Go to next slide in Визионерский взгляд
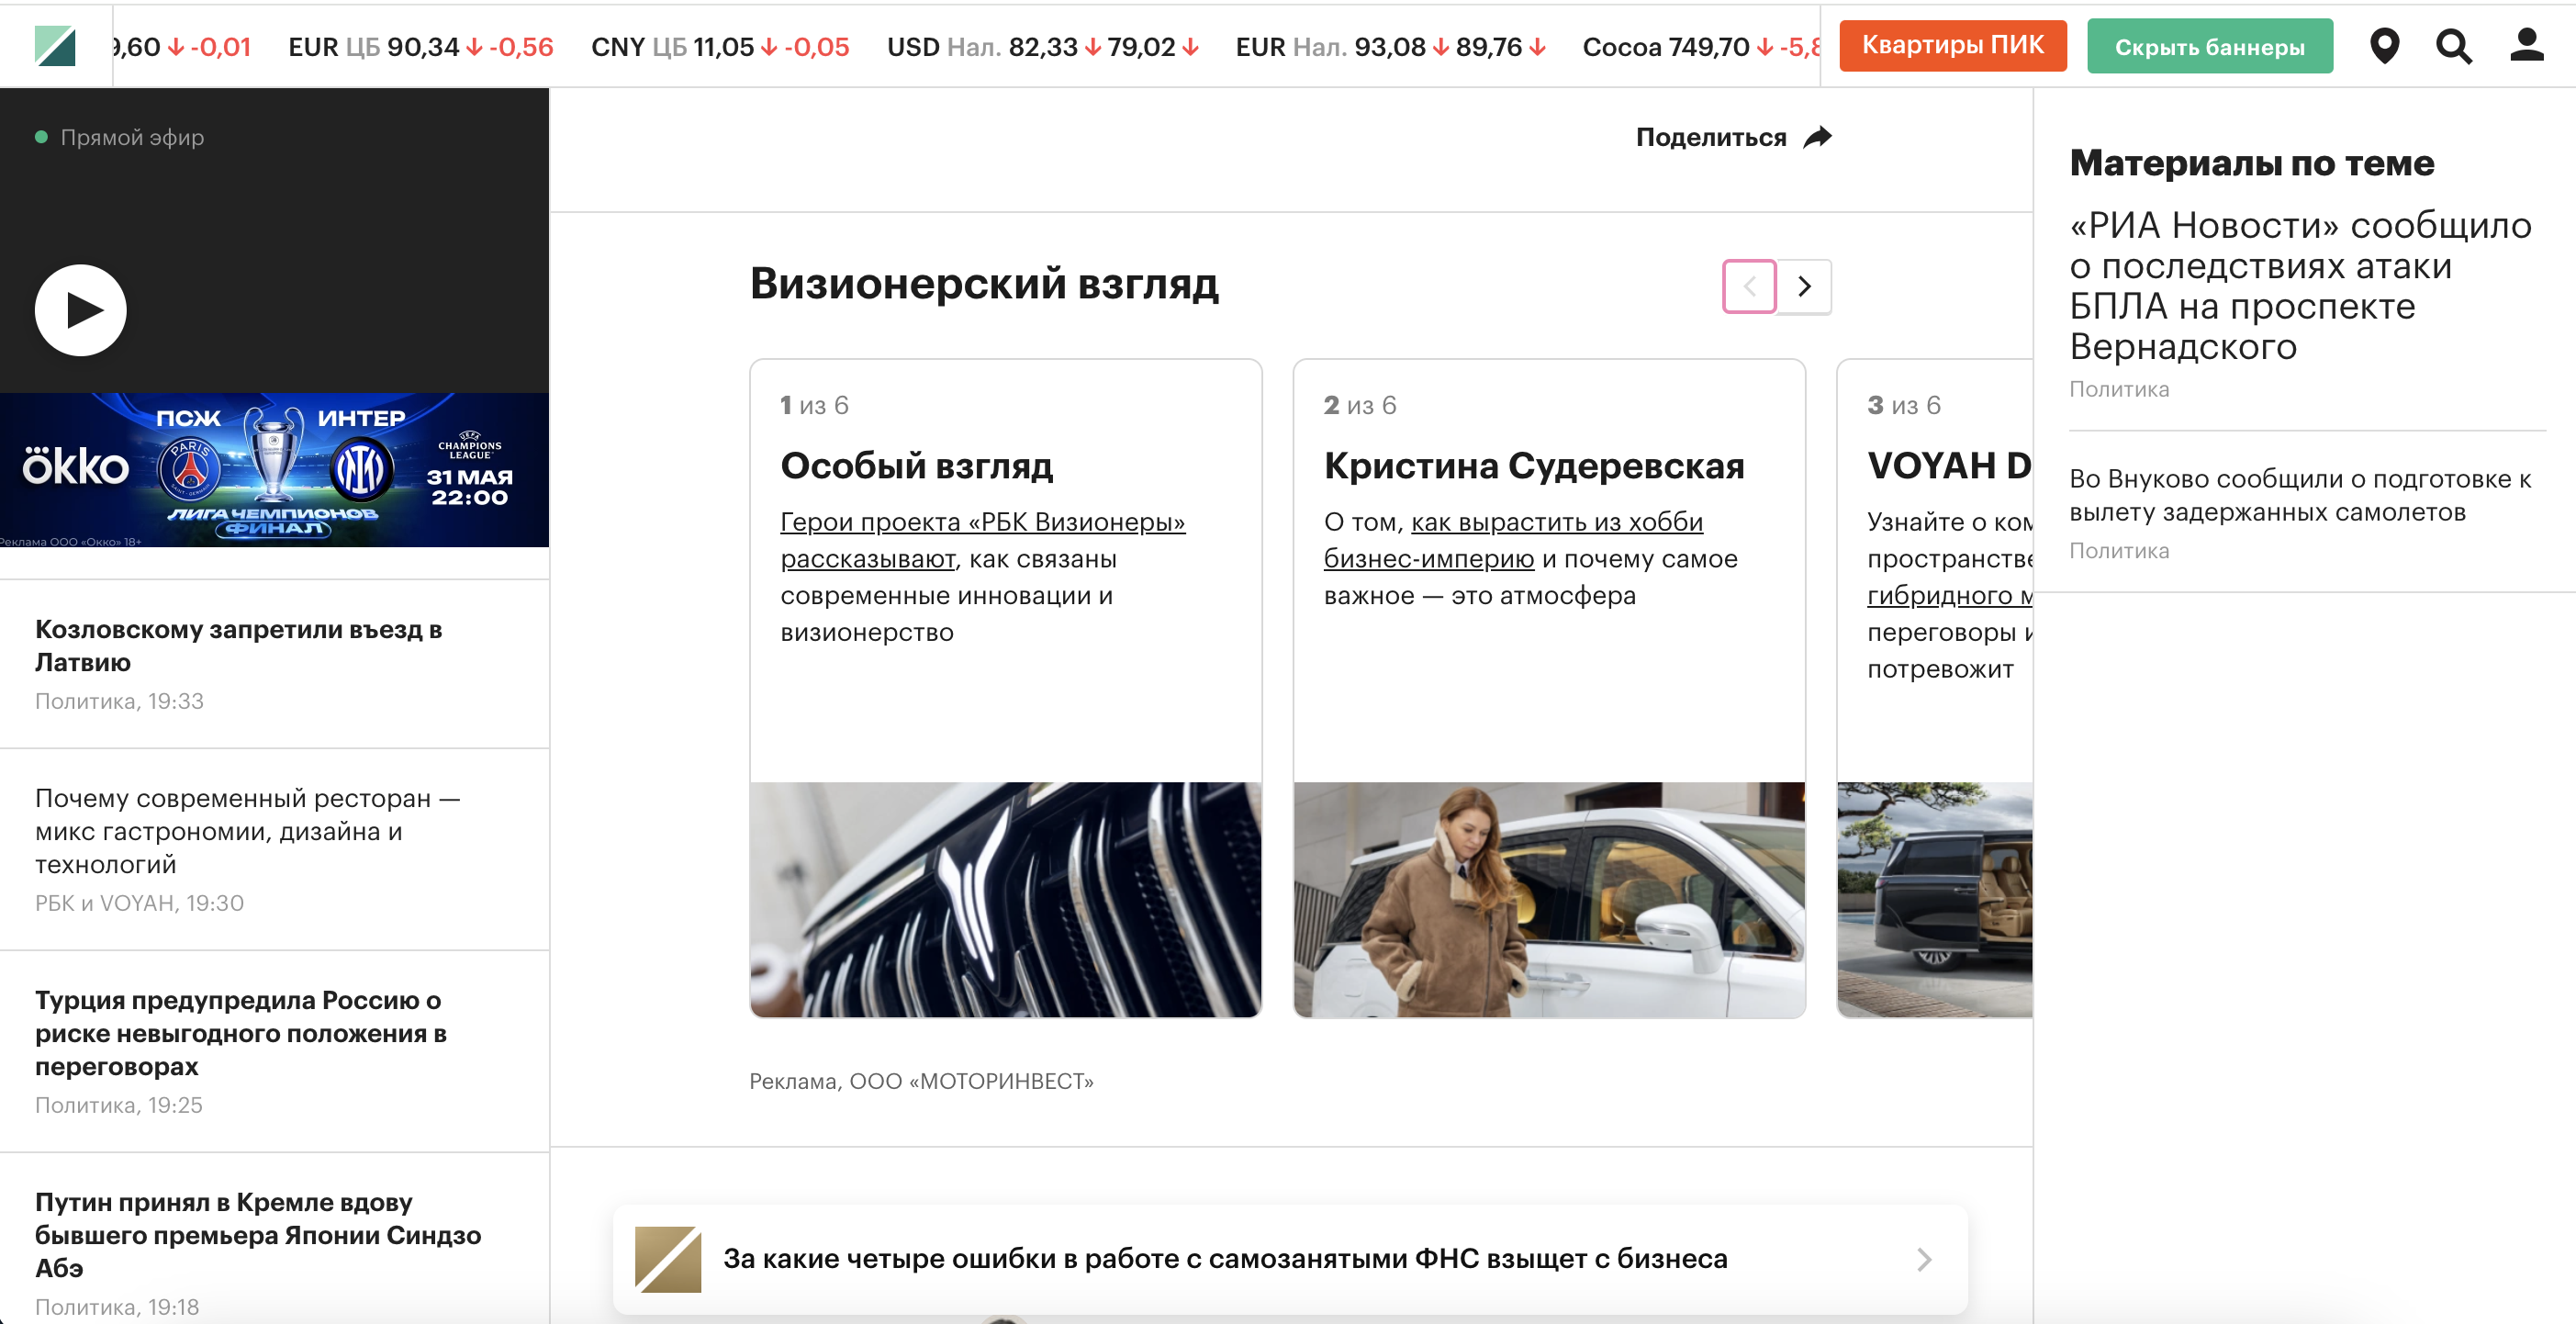 point(1804,287)
